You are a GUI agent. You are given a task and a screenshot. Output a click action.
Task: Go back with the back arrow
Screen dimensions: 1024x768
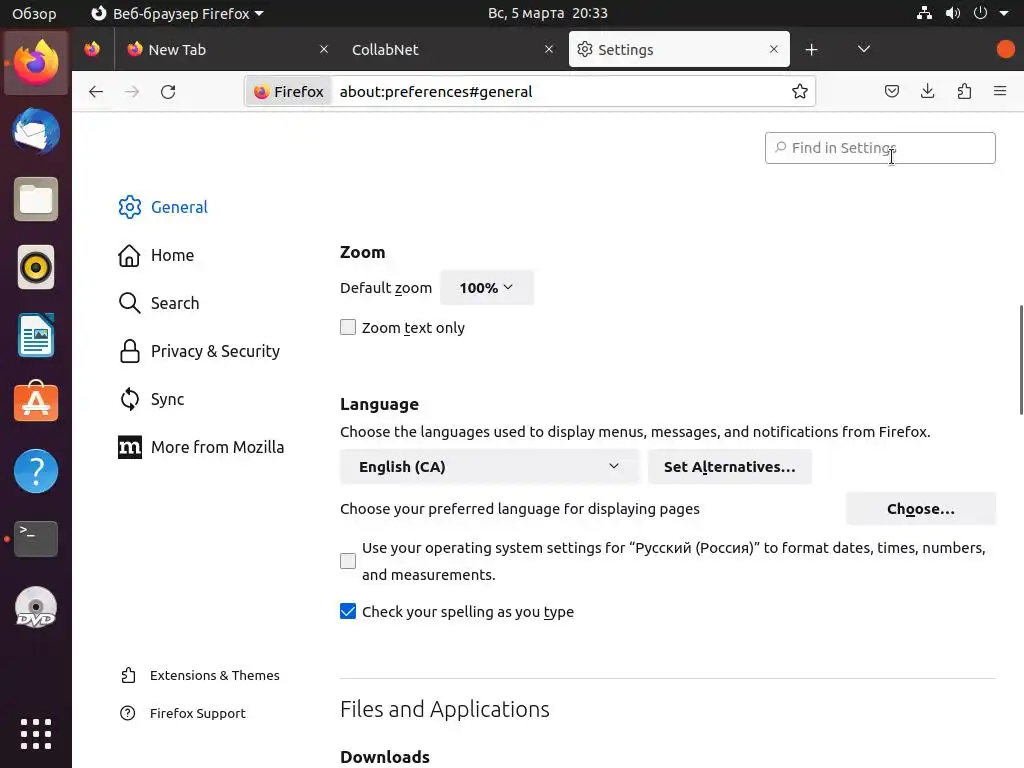(x=96, y=91)
